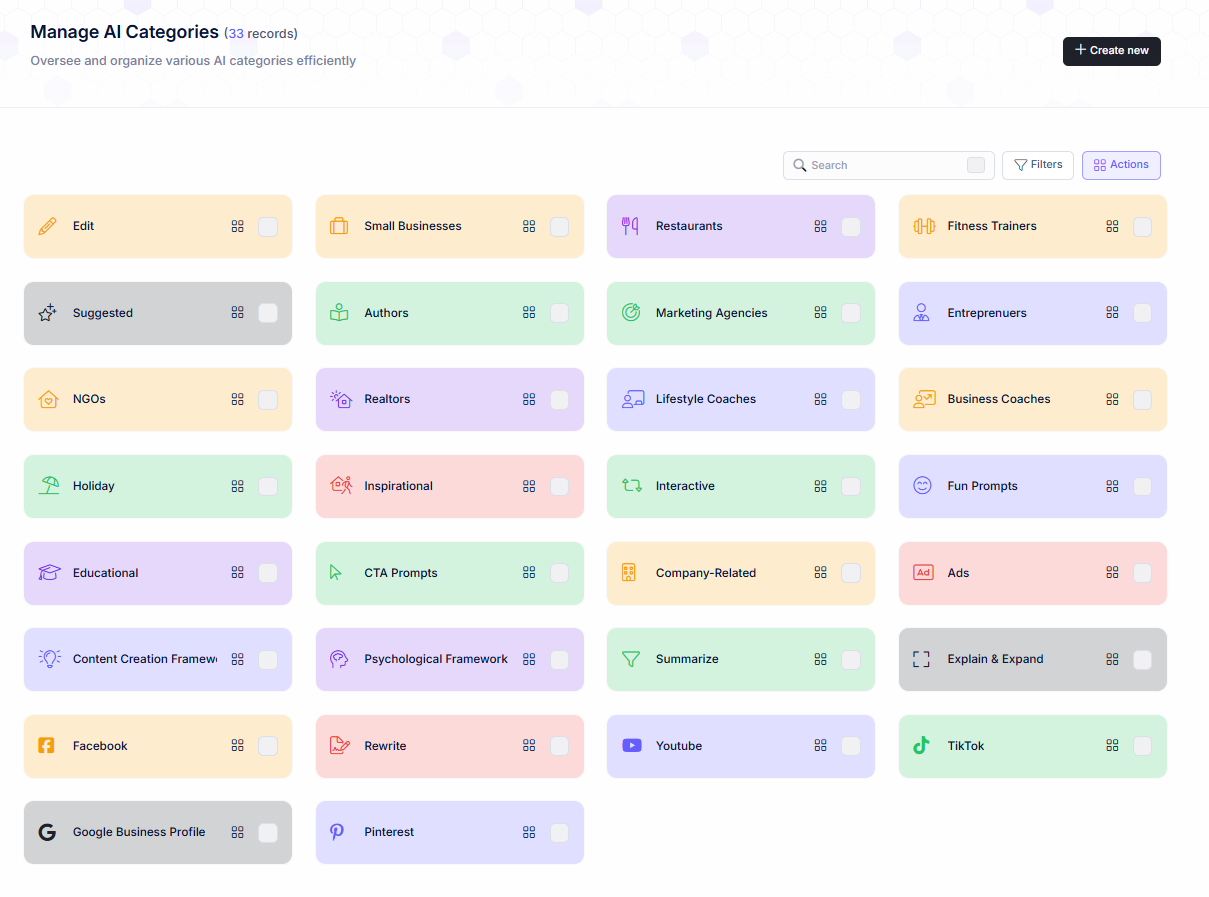
Task: Click the dumbbell icon for Fitness Trainers
Action: point(923,227)
